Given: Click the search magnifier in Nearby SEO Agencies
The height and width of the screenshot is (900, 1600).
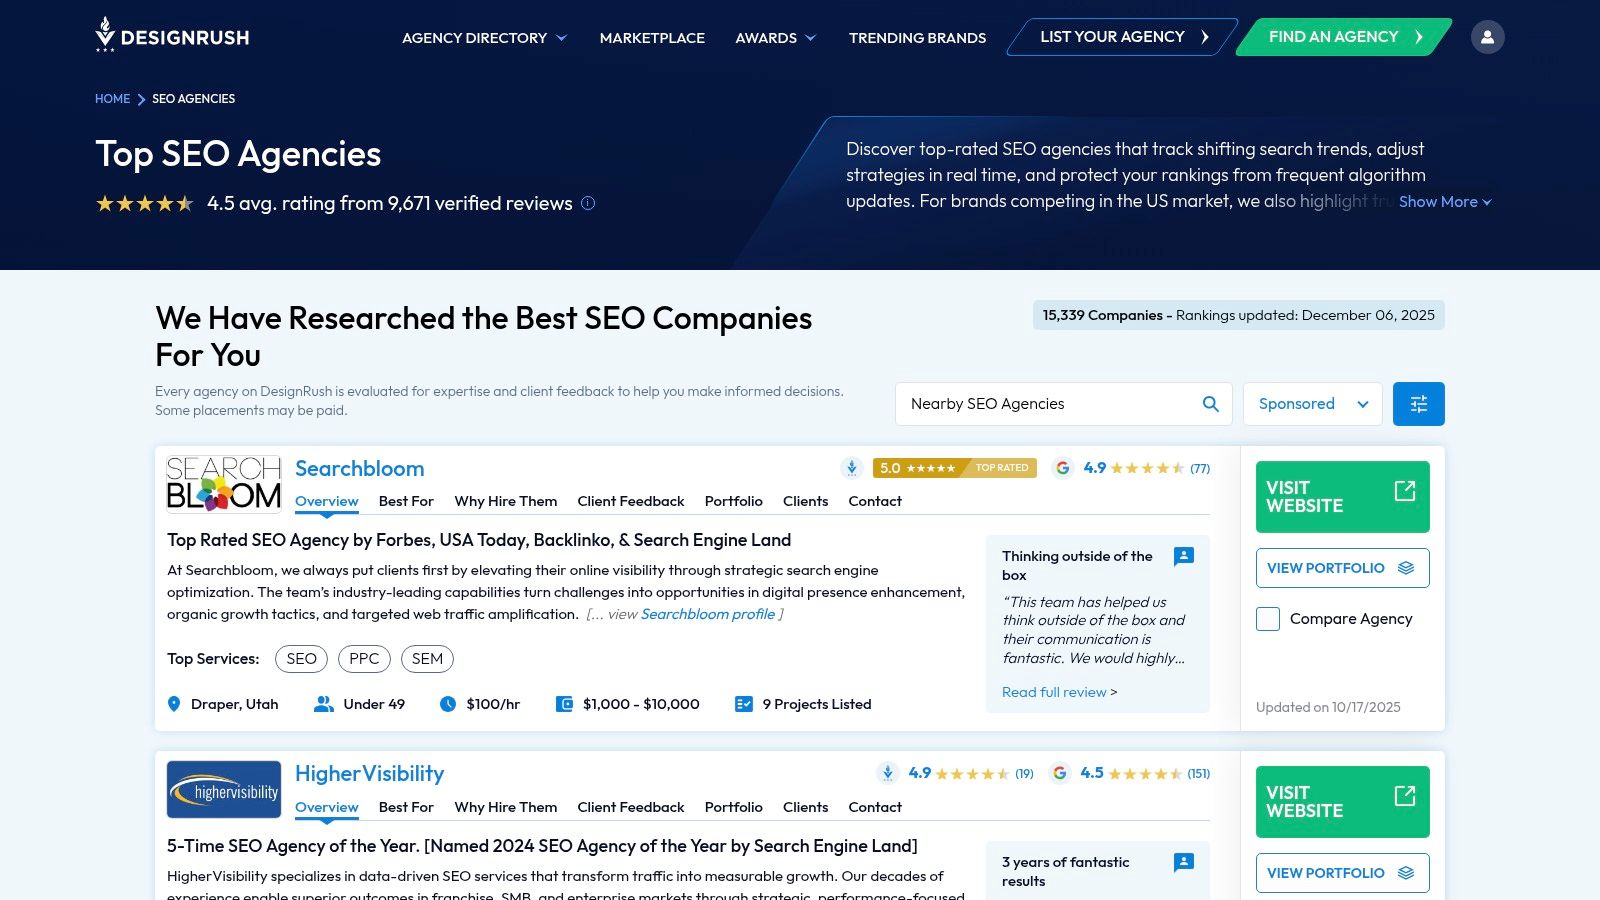Looking at the screenshot, I should (x=1210, y=404).
